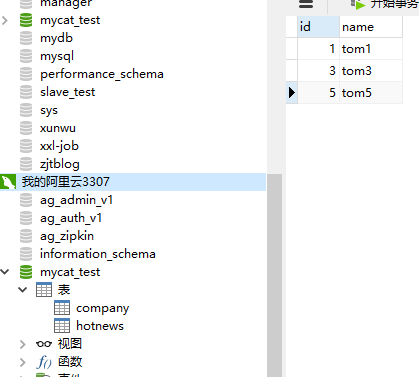Click the 我的阿里云3307 connection icon

pyautogui.click(x=8, y=182)
